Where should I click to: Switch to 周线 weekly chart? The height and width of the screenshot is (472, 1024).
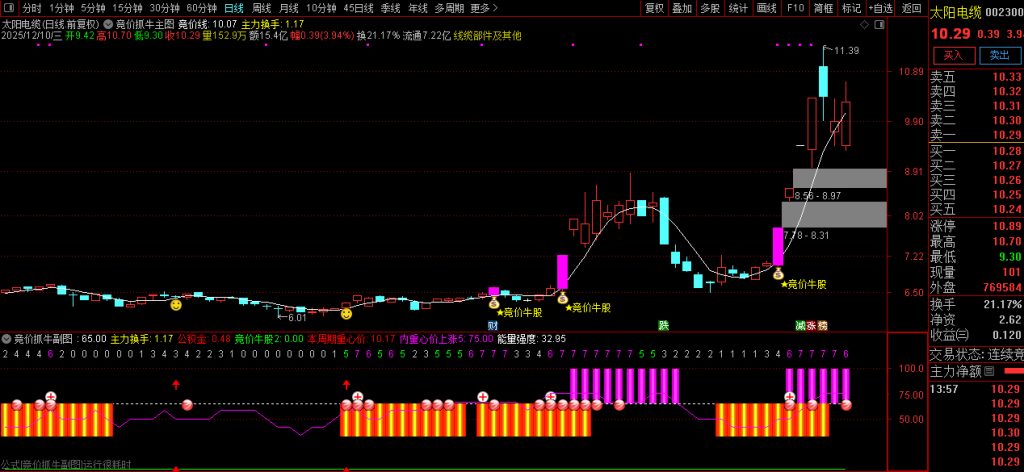pos(261,8)
